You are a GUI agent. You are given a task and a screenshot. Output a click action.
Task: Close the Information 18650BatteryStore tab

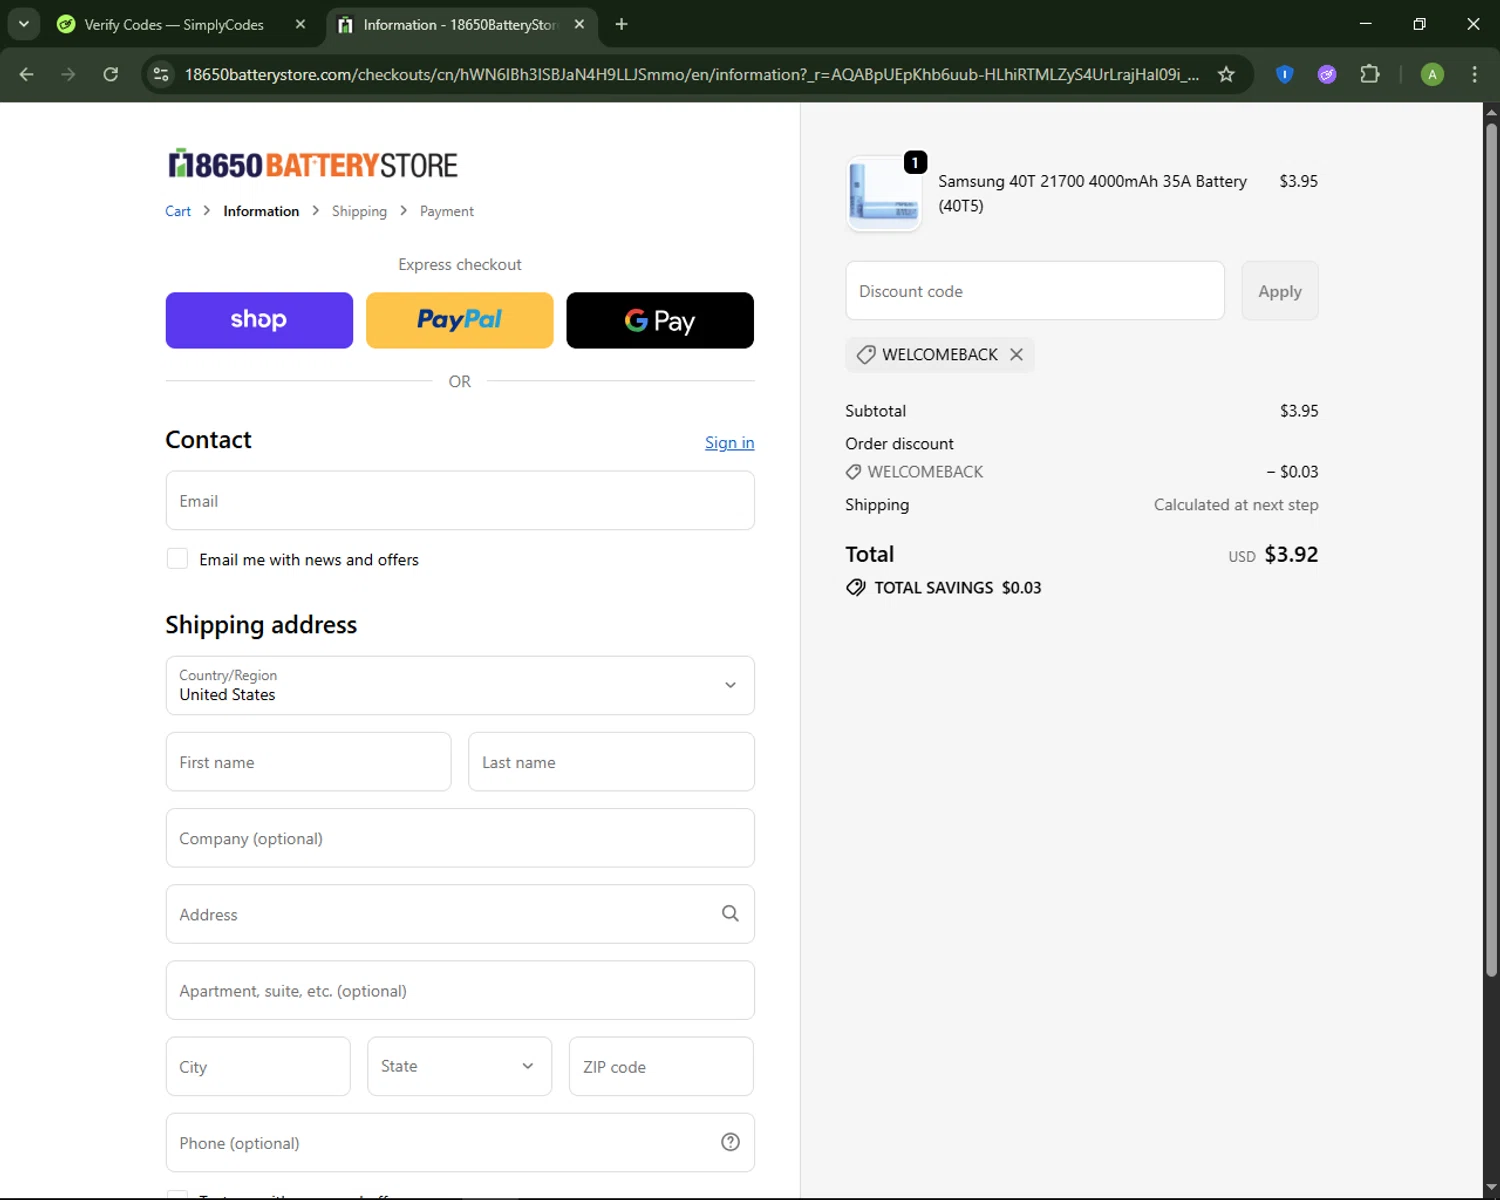click(579, 24)
